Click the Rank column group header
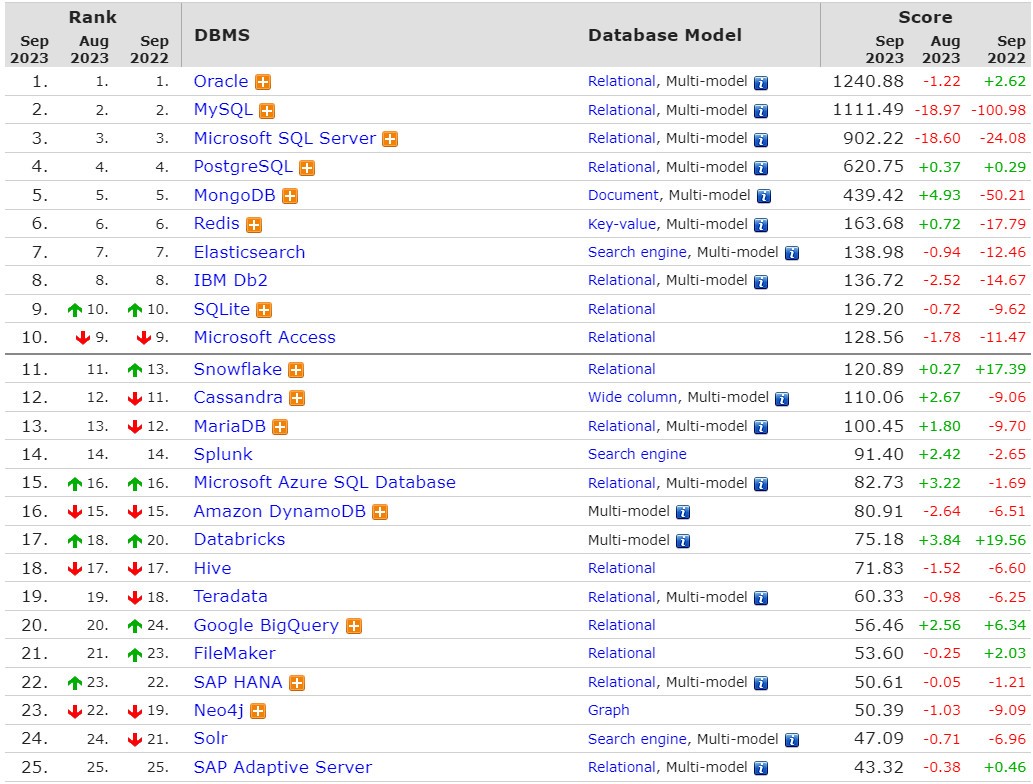1033x784 pixels. point(92,17)
